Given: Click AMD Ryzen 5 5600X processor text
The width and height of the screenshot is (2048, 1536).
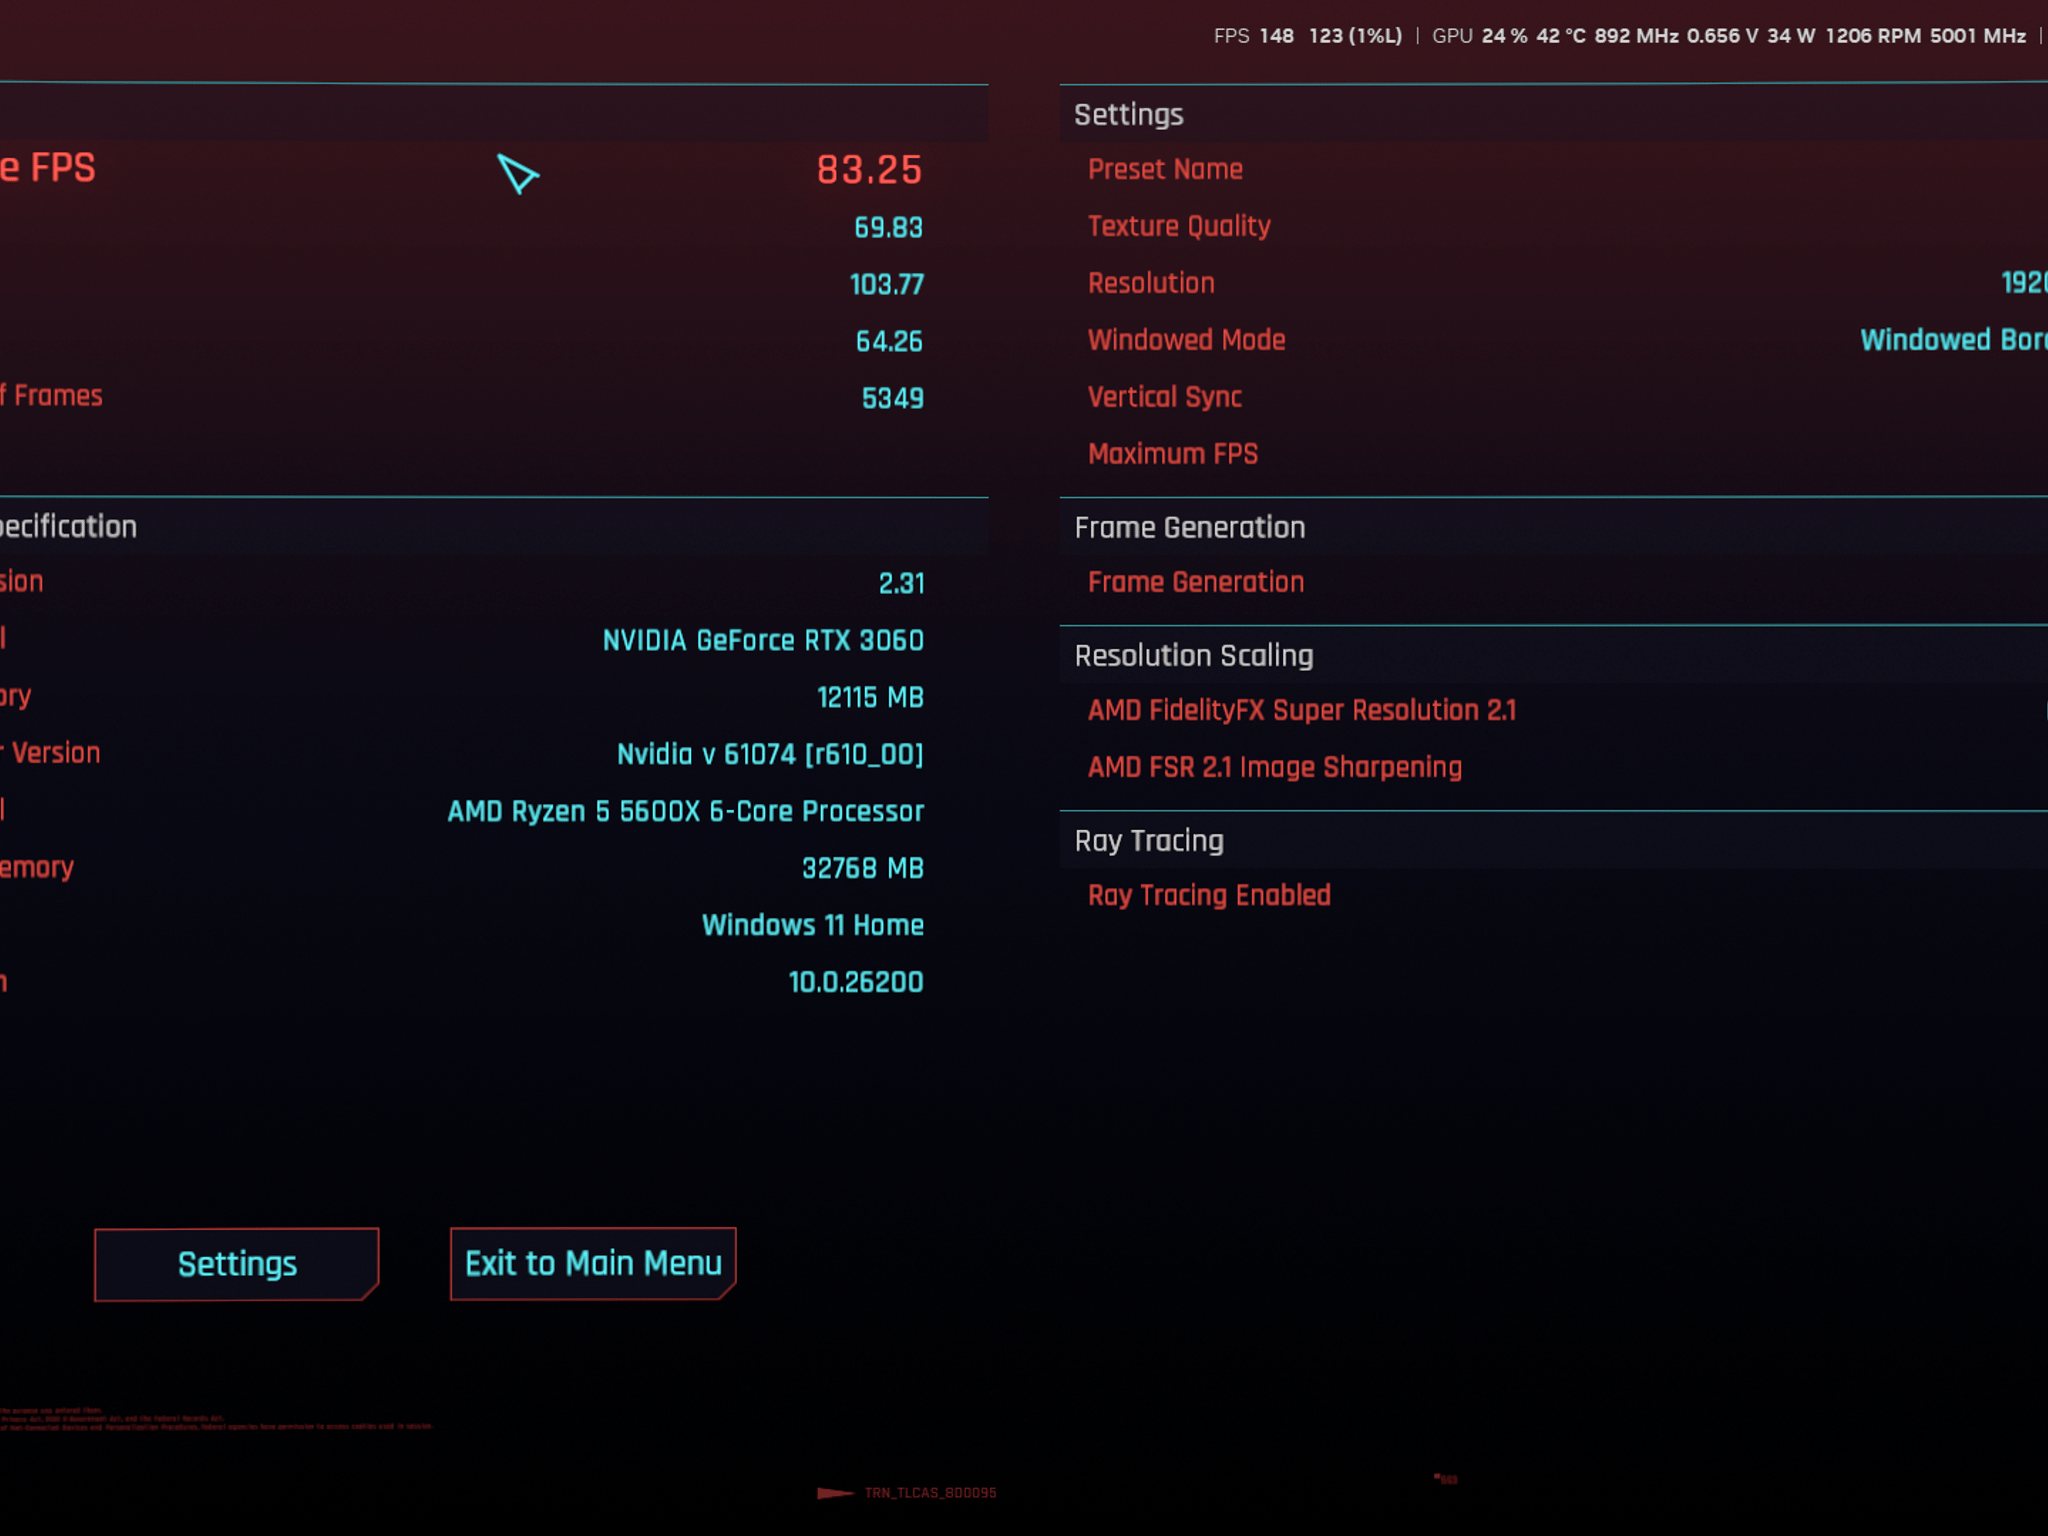Looking at the screenshot, I should pyautogui.click(x=685, y=812).
